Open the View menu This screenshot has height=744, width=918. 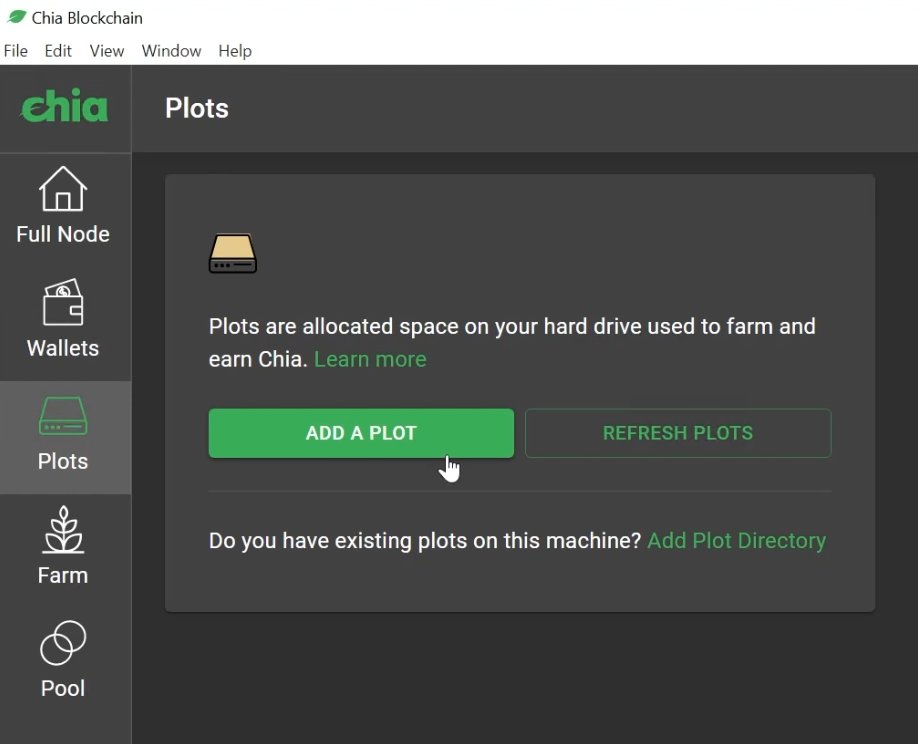pyautogui.click(x=107, y=51)
